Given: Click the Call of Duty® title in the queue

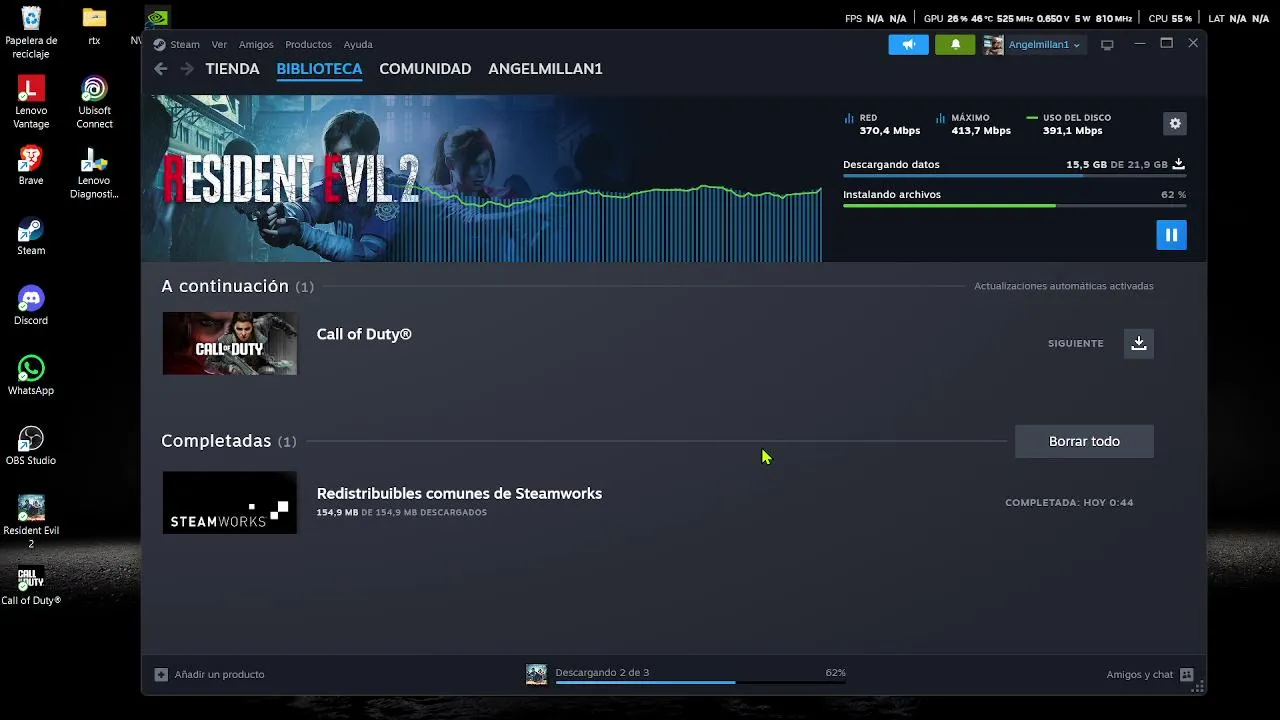Looking at the screenshot, I should tap(364, 334).
